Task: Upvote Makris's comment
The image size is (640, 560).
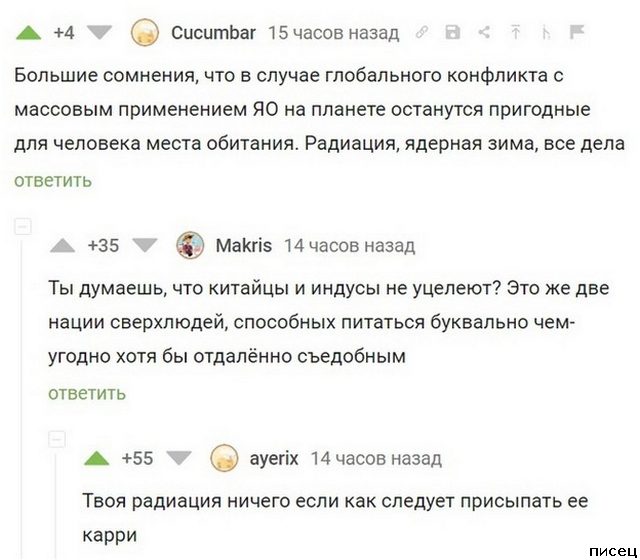Action: (62, 246)
